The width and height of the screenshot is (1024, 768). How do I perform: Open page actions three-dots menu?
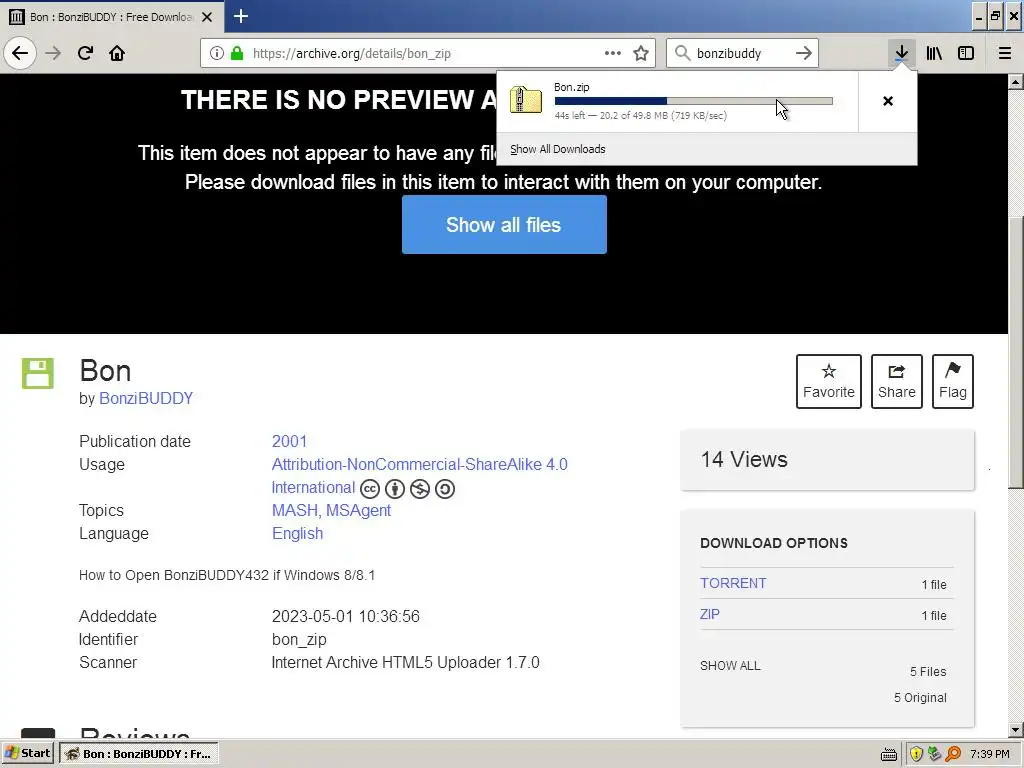(x=613, y=54)
